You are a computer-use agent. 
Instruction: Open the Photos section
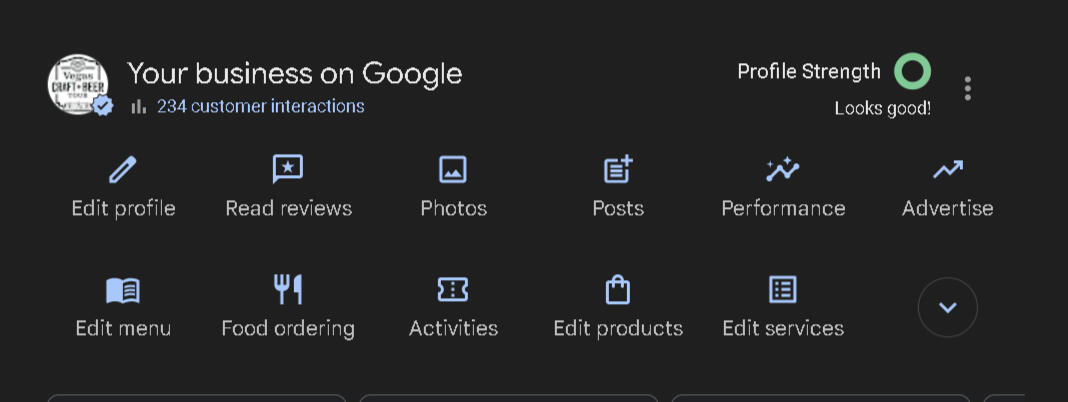pyautogui.click(x=453, y=171)
